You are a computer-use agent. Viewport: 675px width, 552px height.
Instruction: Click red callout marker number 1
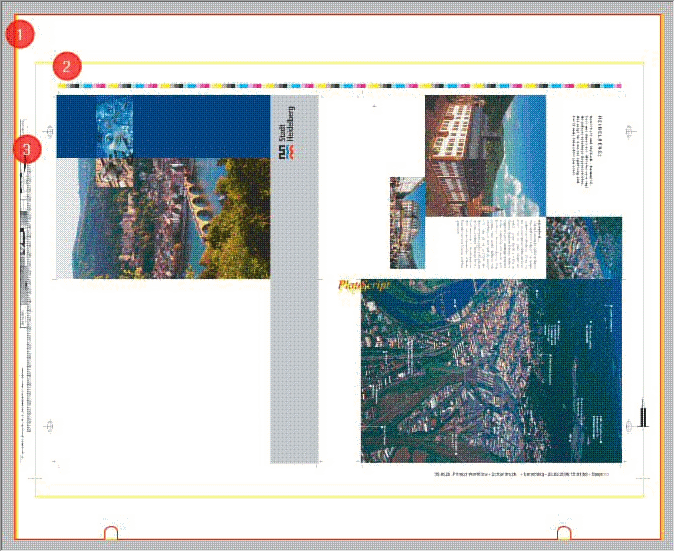(20, 34)
